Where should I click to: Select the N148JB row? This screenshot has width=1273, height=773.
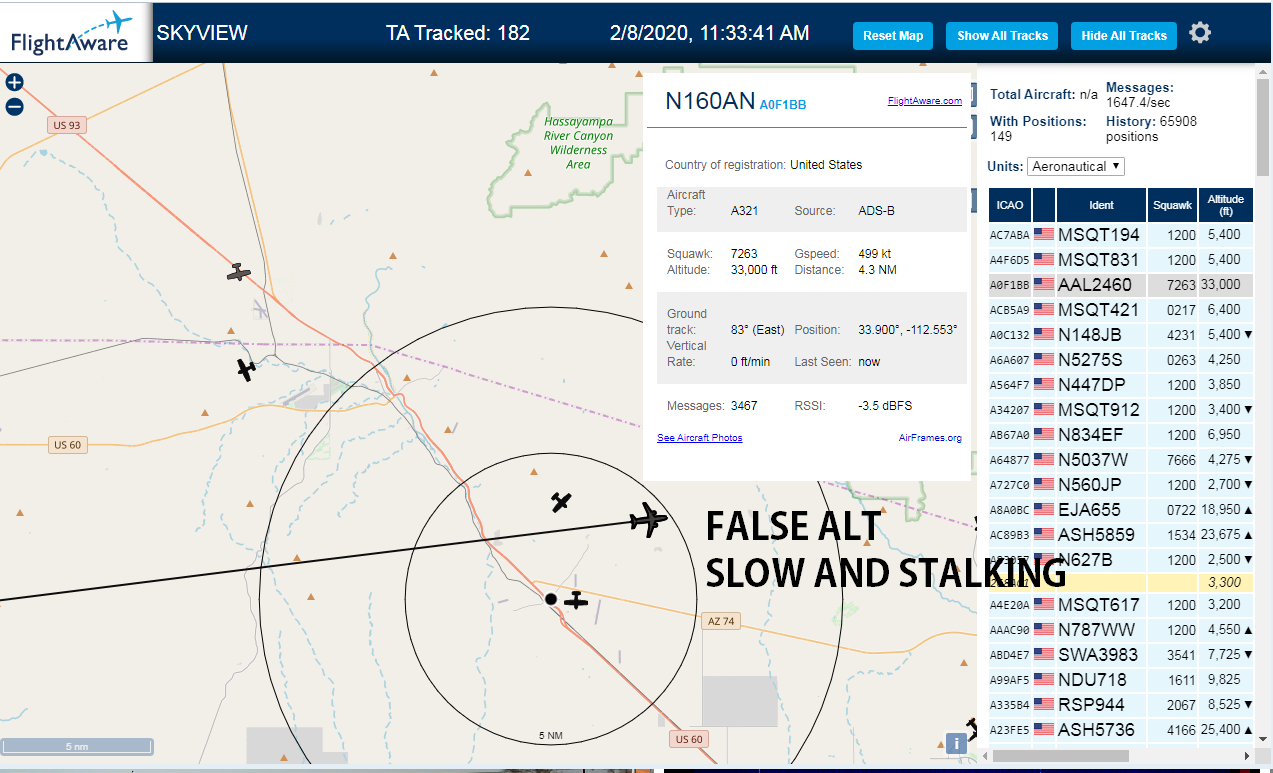pyautogui.click(x=1121, y=335)
